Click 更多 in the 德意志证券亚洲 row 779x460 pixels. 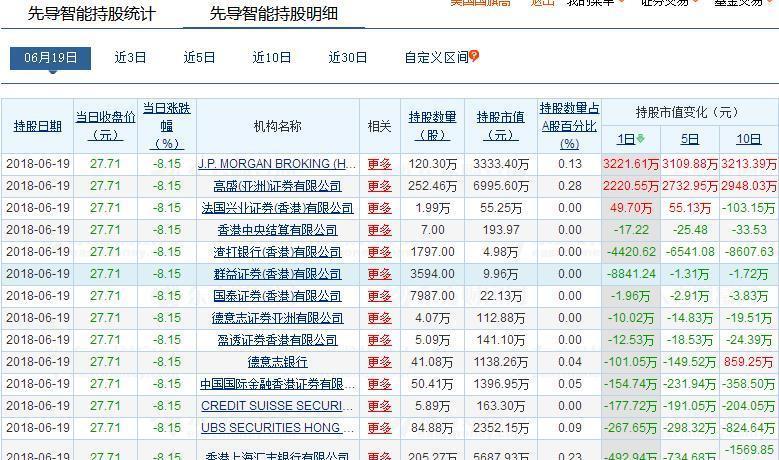coord(380,318)
